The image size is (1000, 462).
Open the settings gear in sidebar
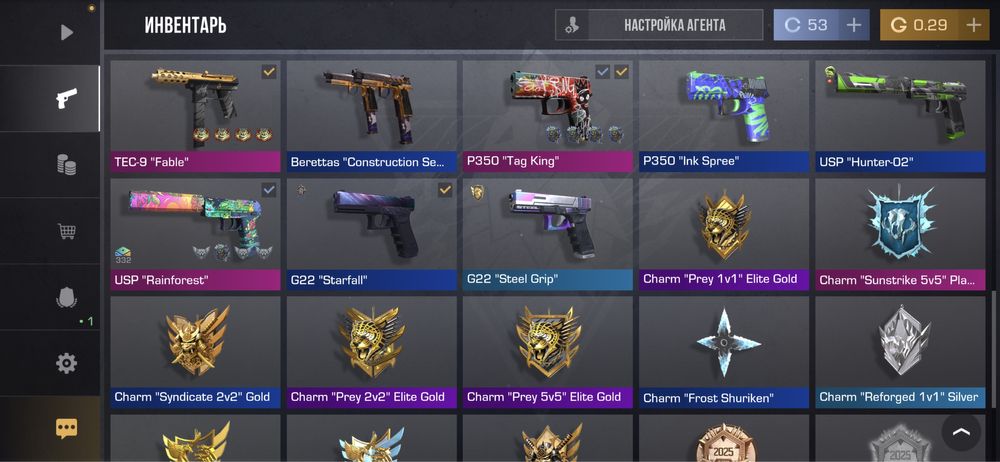[x=66, y=363]
